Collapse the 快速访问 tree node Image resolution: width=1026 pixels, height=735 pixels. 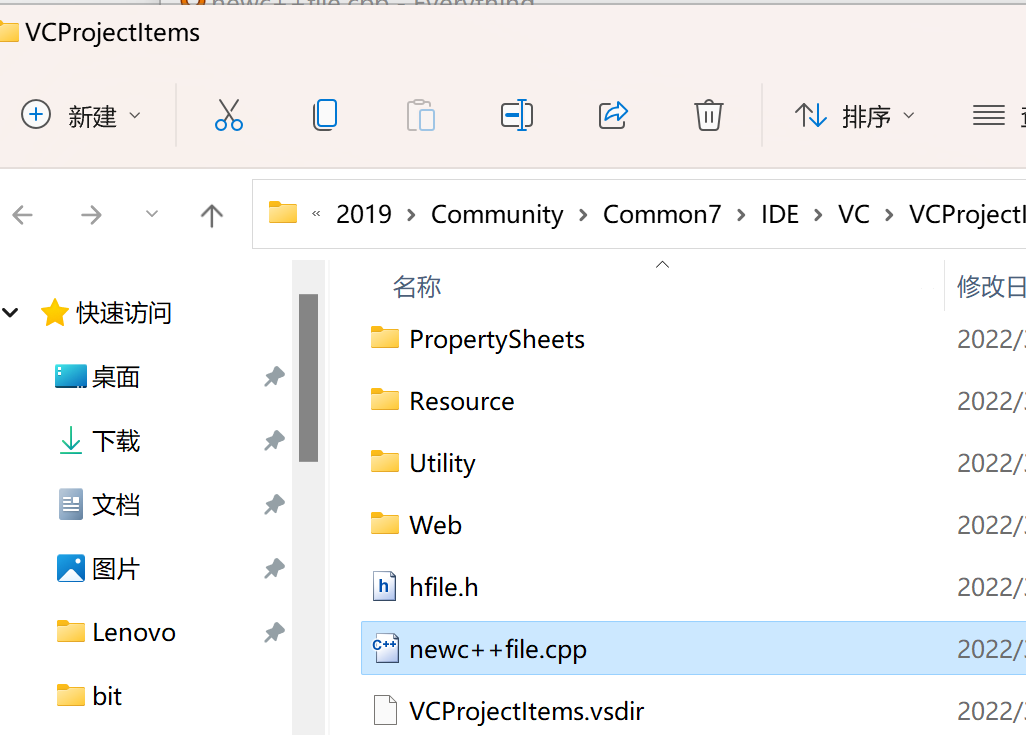click(10, 313)
